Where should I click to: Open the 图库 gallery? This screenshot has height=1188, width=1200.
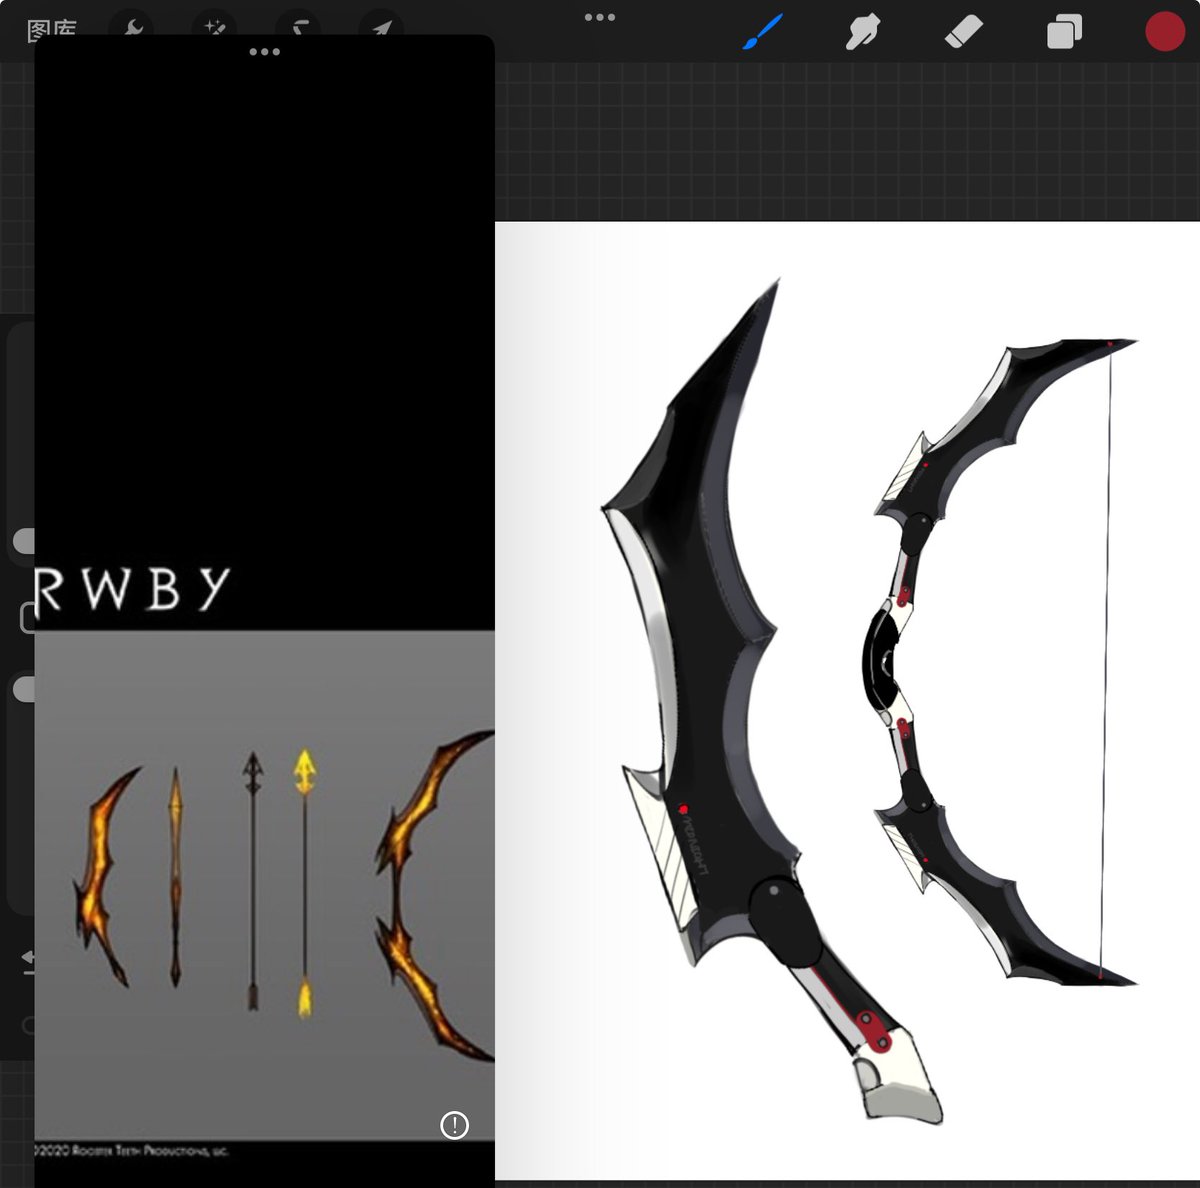[x=52, y=31]
